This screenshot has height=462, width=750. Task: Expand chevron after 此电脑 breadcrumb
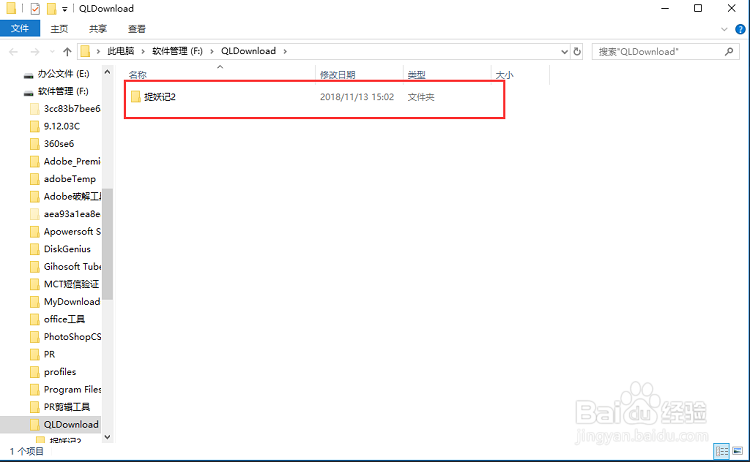[x=143, y=51]
